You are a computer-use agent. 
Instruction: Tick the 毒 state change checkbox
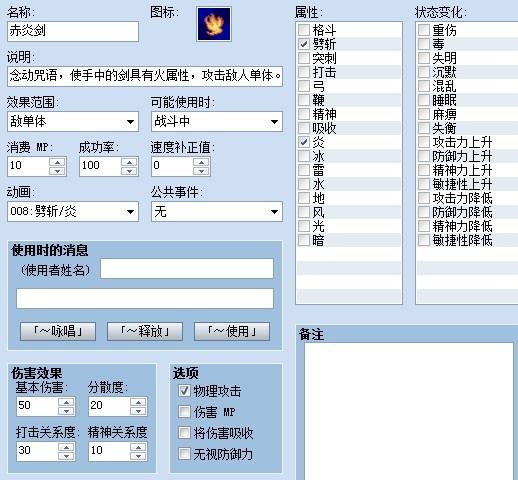pos(424,44)
